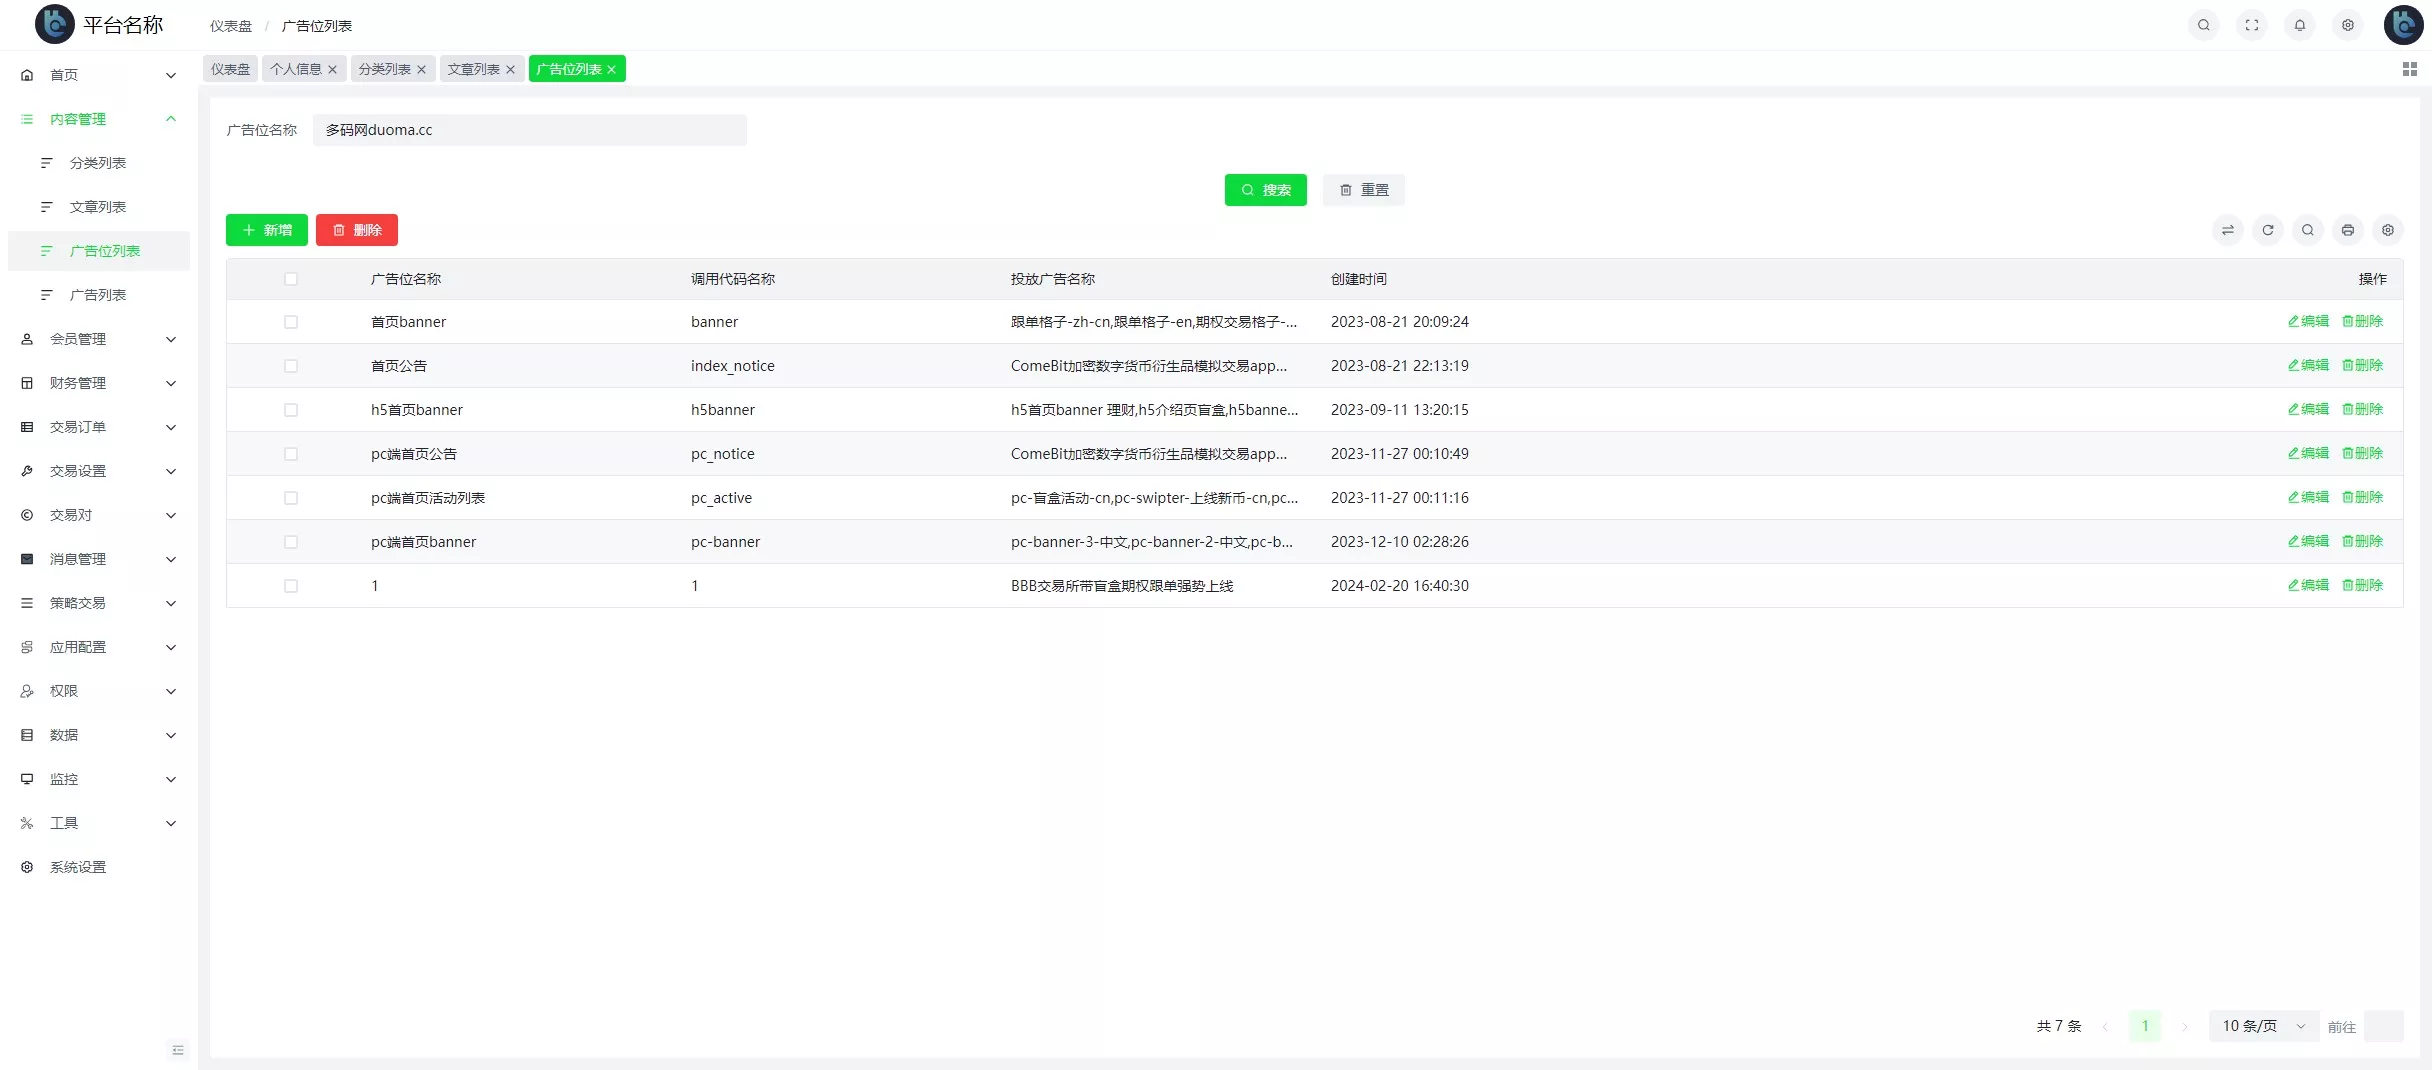
Task: Collapse the sidebar using the bottom fold icon
Action: click(178, 1050)
